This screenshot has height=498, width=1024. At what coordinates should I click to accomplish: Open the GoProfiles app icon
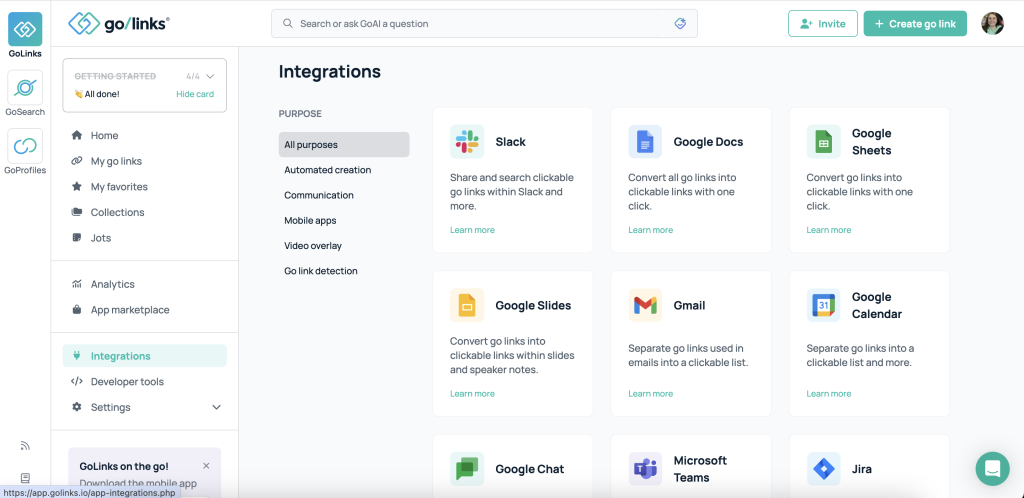[25, 146]
